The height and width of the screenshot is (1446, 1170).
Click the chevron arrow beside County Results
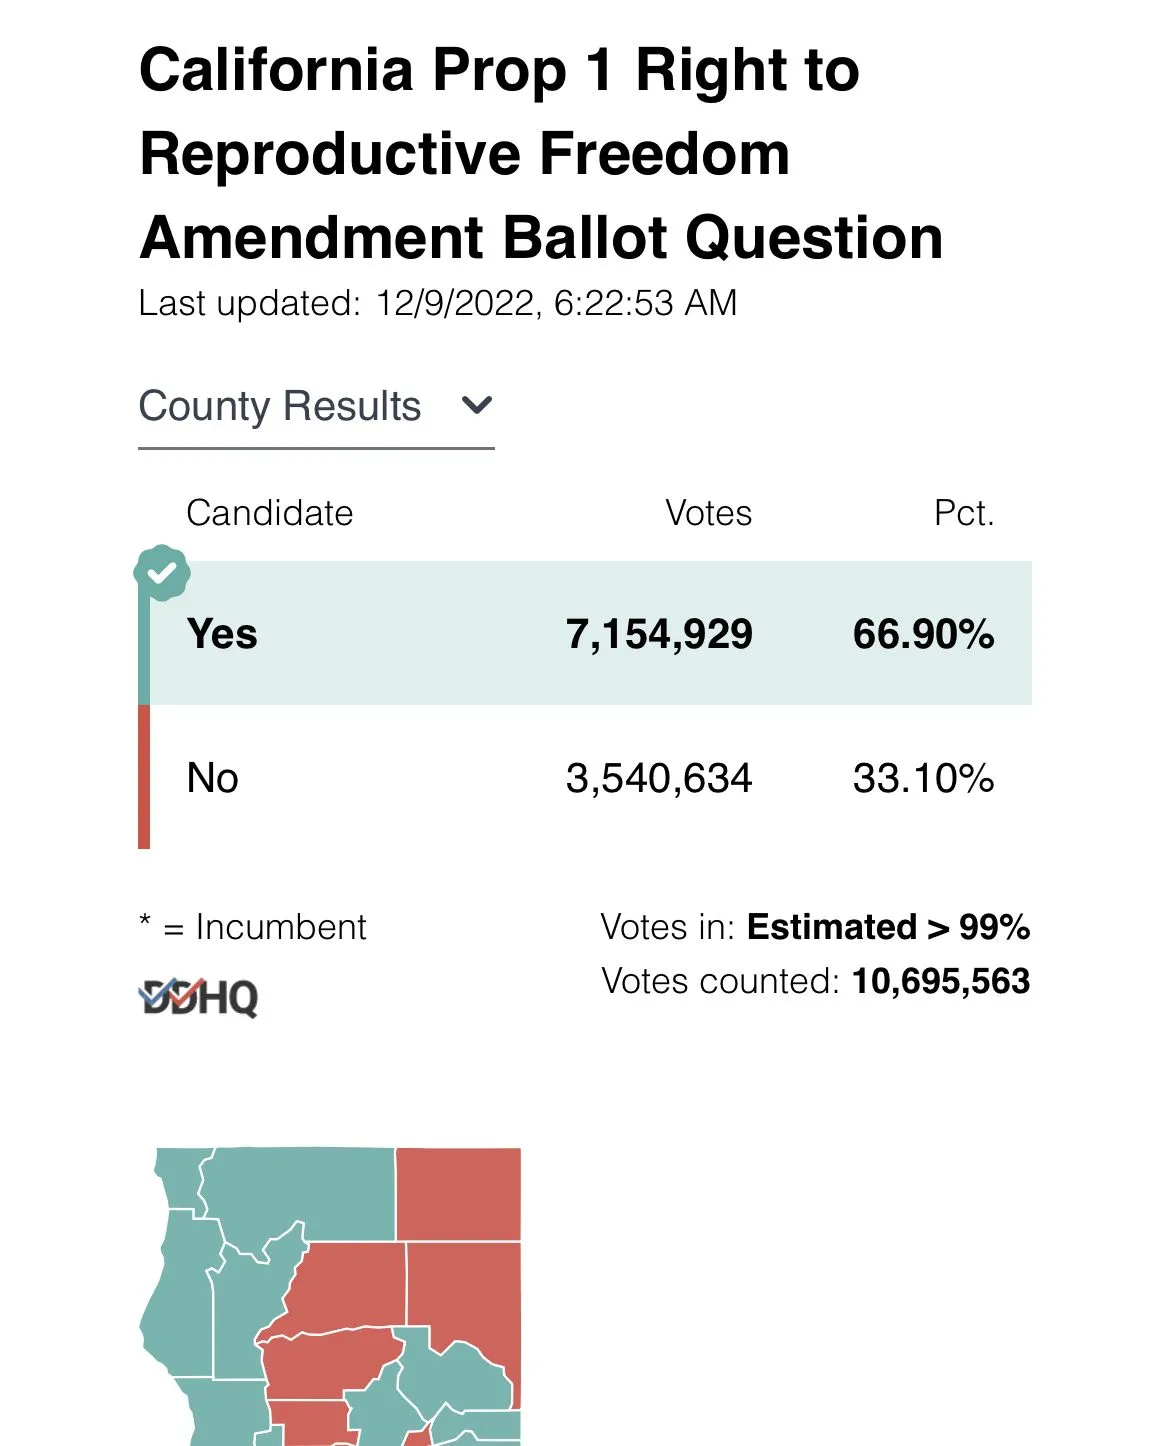tap(477, 406)
